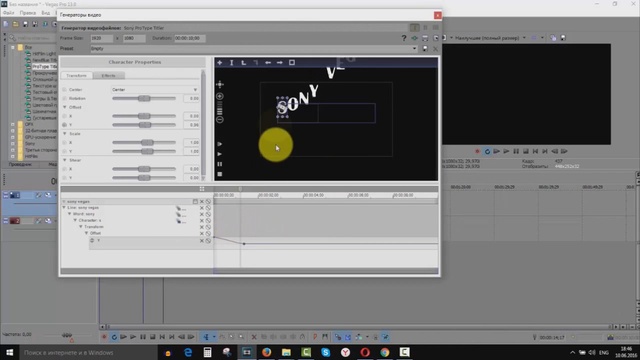Delete the Transform row with X
This screenshot has height=360, width=640.
click(x=202, y=227)
